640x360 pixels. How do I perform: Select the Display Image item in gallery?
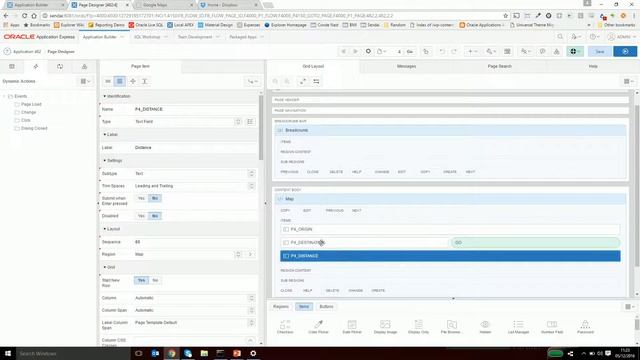385,327
